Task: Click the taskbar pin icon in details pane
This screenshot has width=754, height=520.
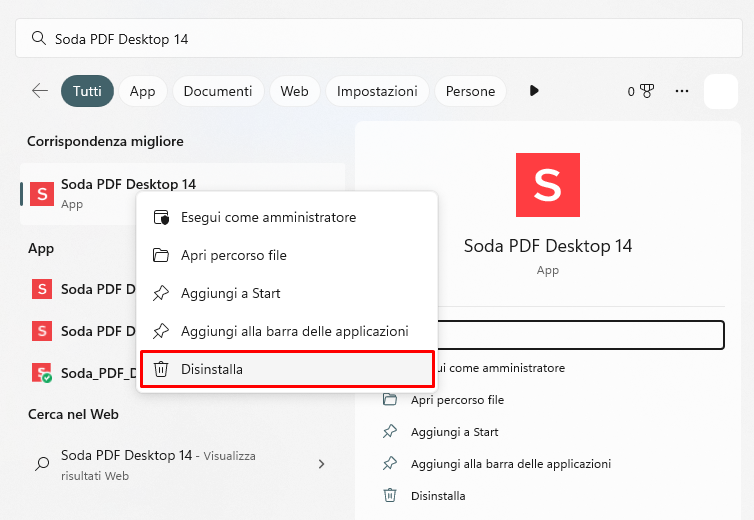Action: pyautogui.click(x=390, y=464)
